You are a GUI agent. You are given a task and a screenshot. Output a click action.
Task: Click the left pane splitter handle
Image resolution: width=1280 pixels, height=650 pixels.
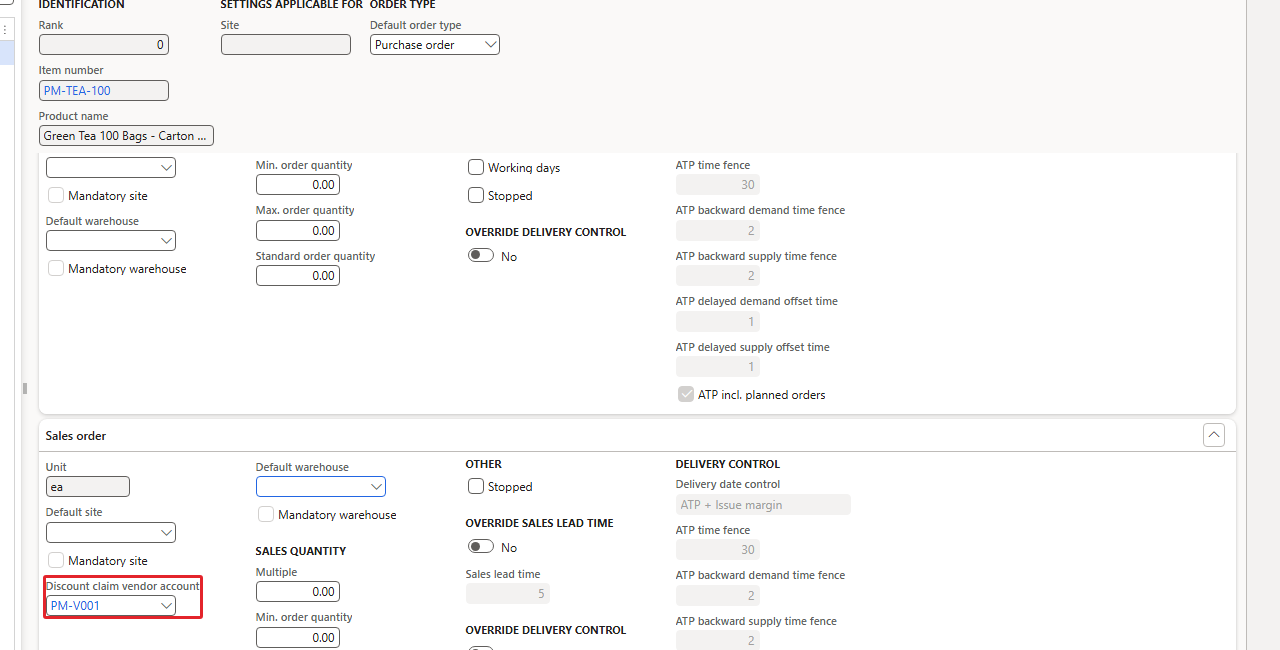point(25,388)
